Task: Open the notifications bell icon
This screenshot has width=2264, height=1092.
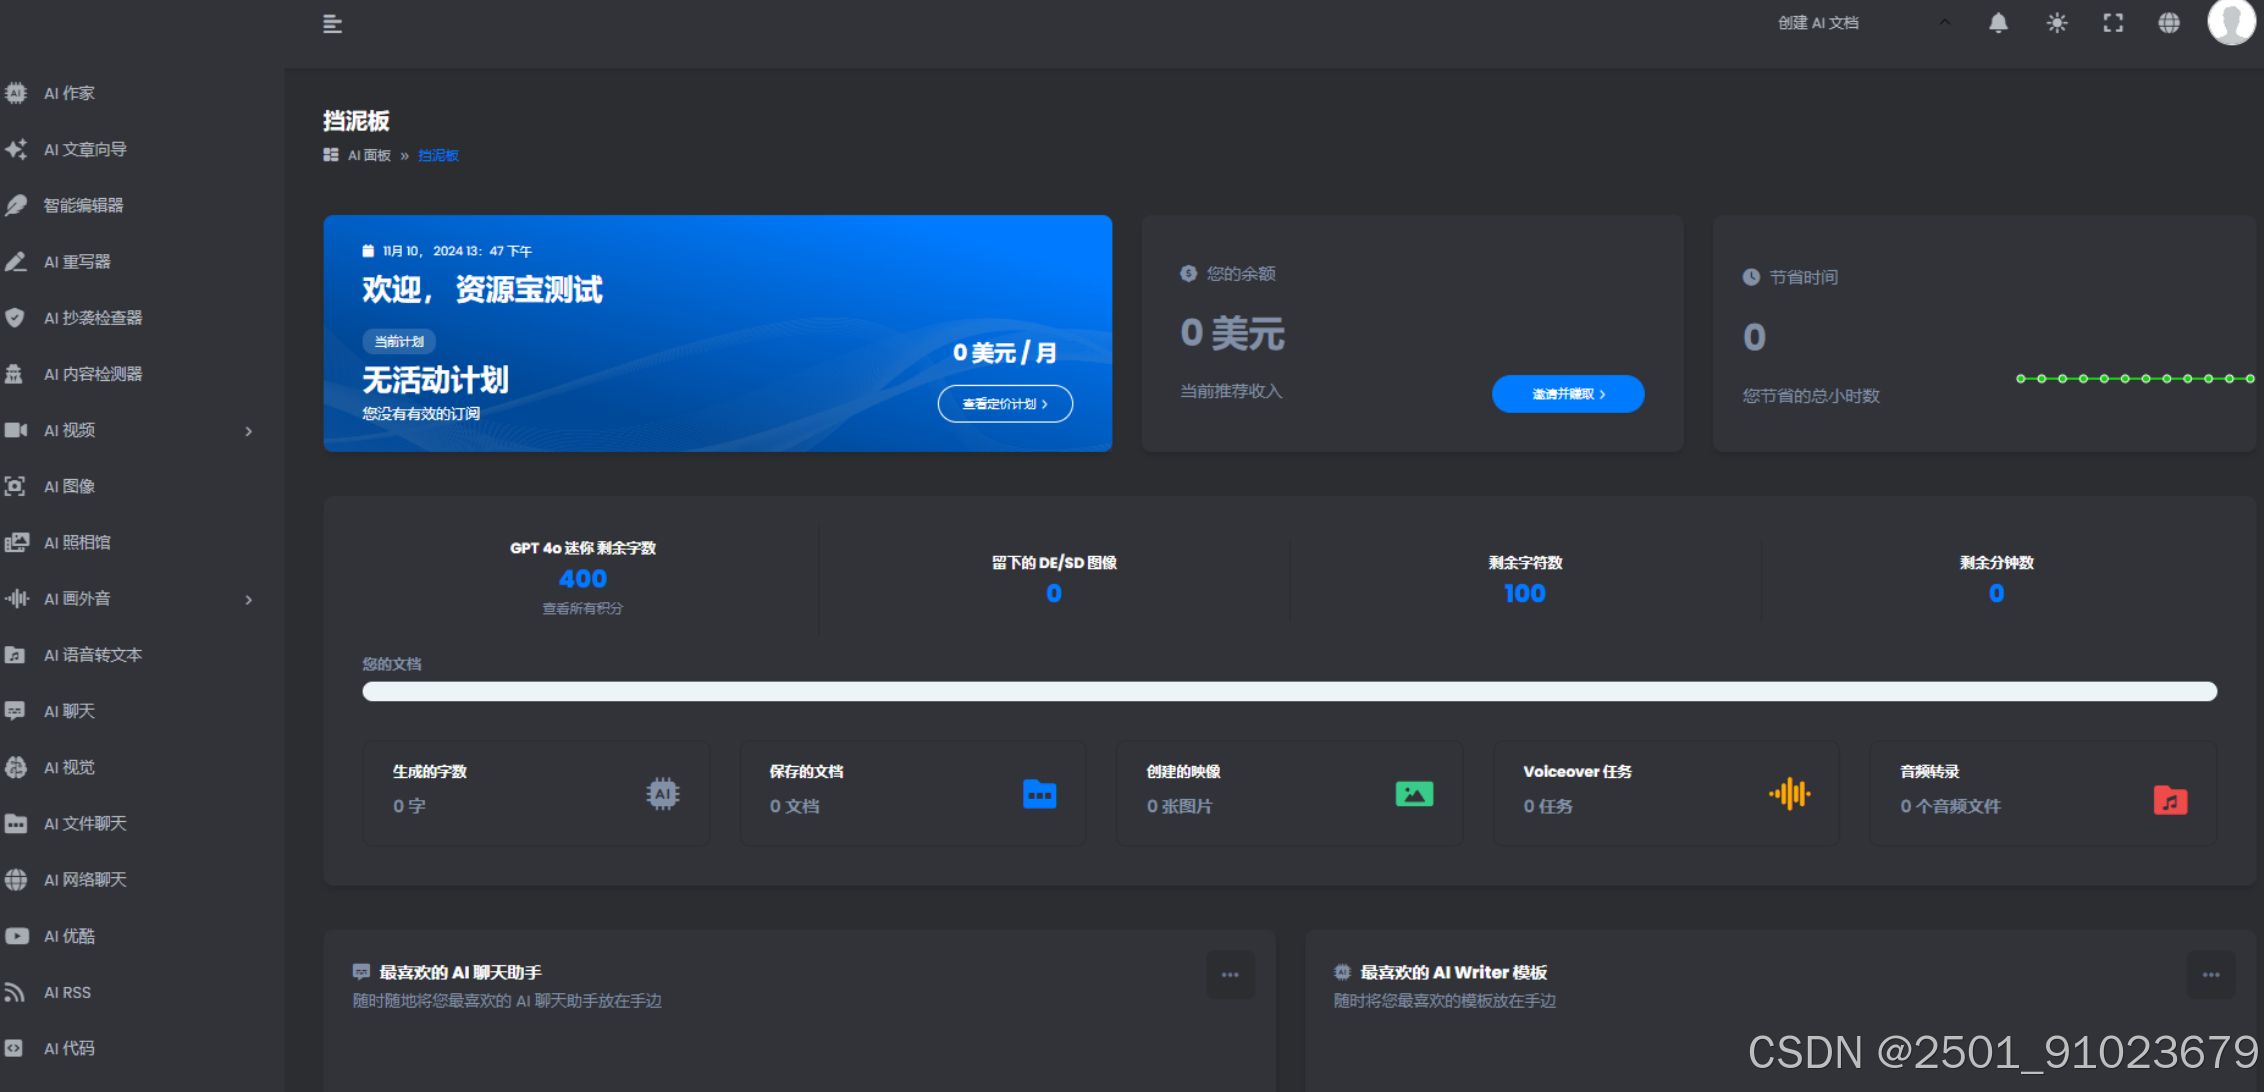Action: (1997, 22)
